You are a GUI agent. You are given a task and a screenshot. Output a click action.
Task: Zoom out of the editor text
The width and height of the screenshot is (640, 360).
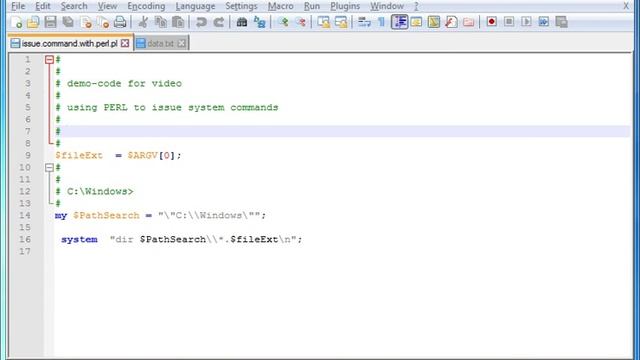tap(301, 22)
